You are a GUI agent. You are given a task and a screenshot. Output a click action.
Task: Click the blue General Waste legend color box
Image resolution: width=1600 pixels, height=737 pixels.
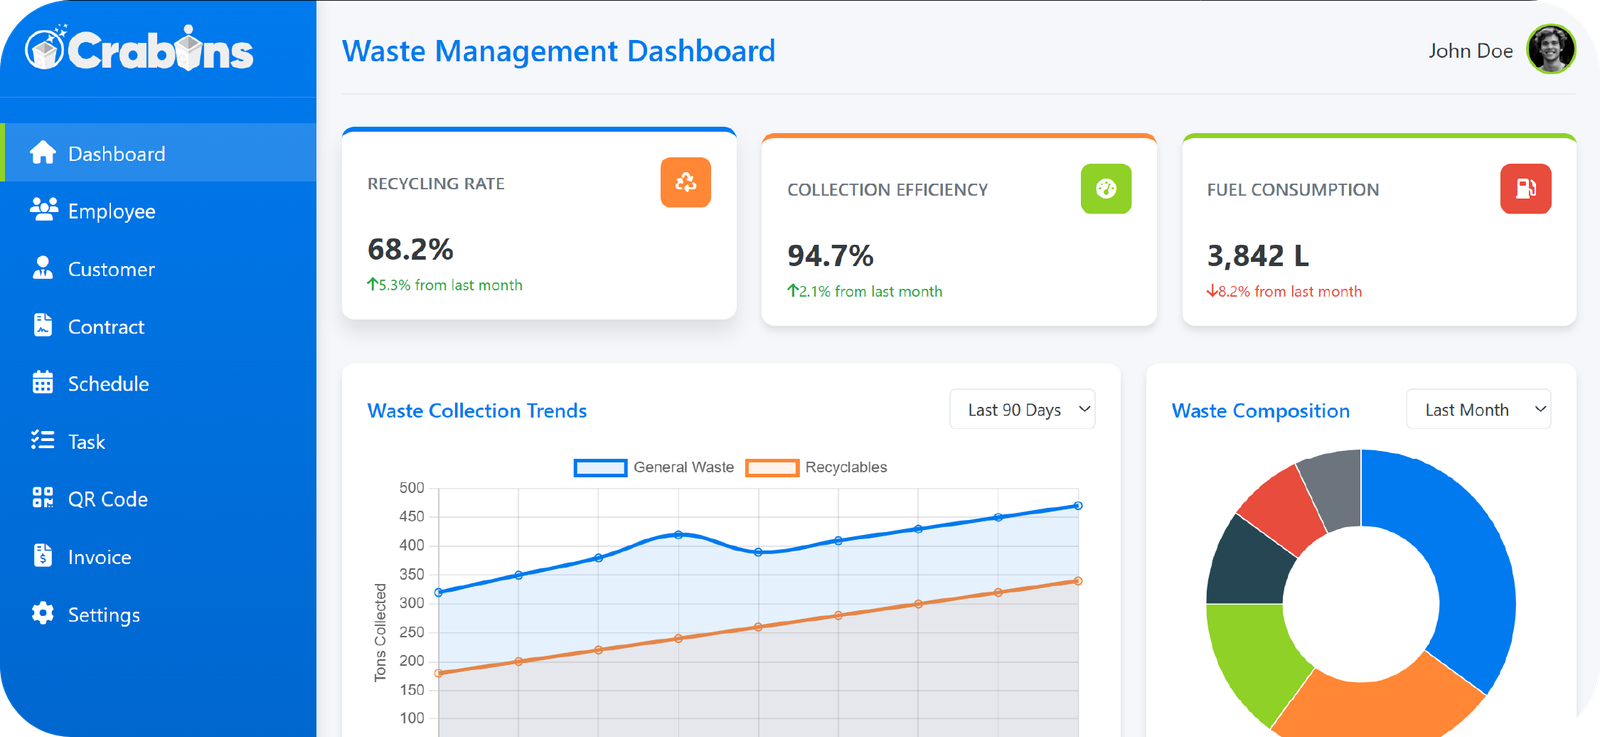pyautogui.click(x=600, y=467)
